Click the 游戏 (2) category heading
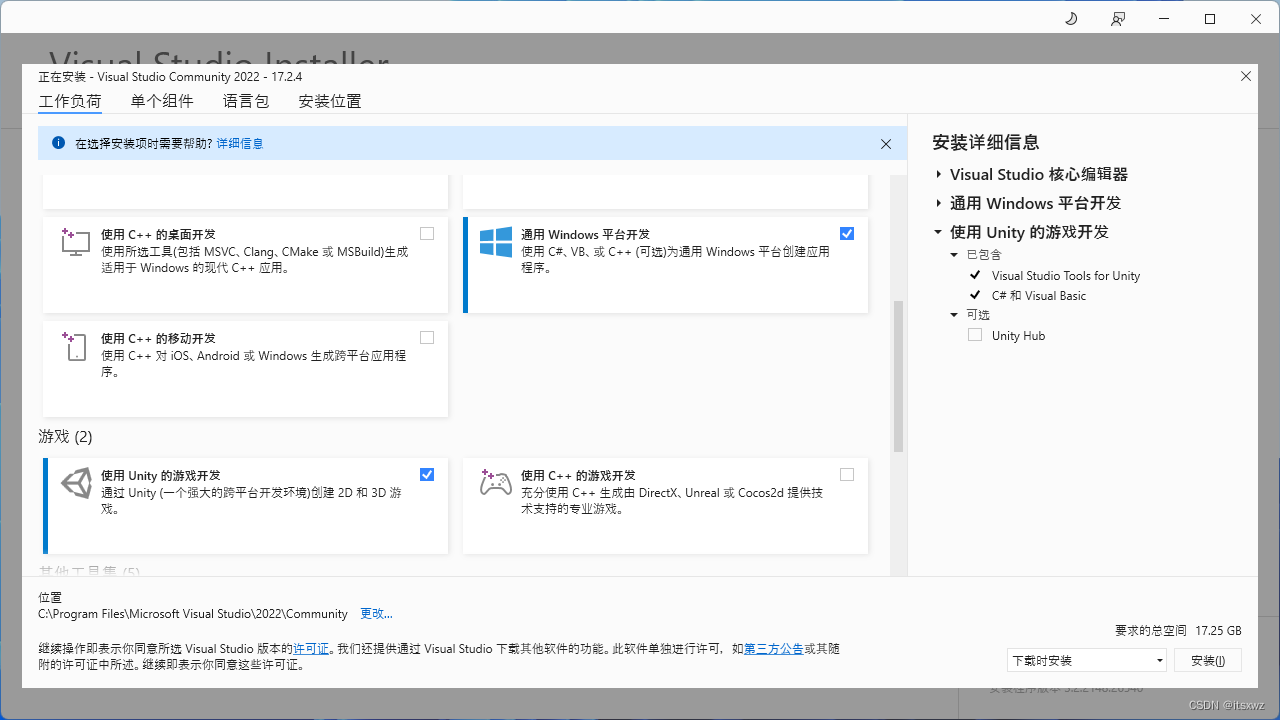 pyautogui.click(x=65, y=437)
